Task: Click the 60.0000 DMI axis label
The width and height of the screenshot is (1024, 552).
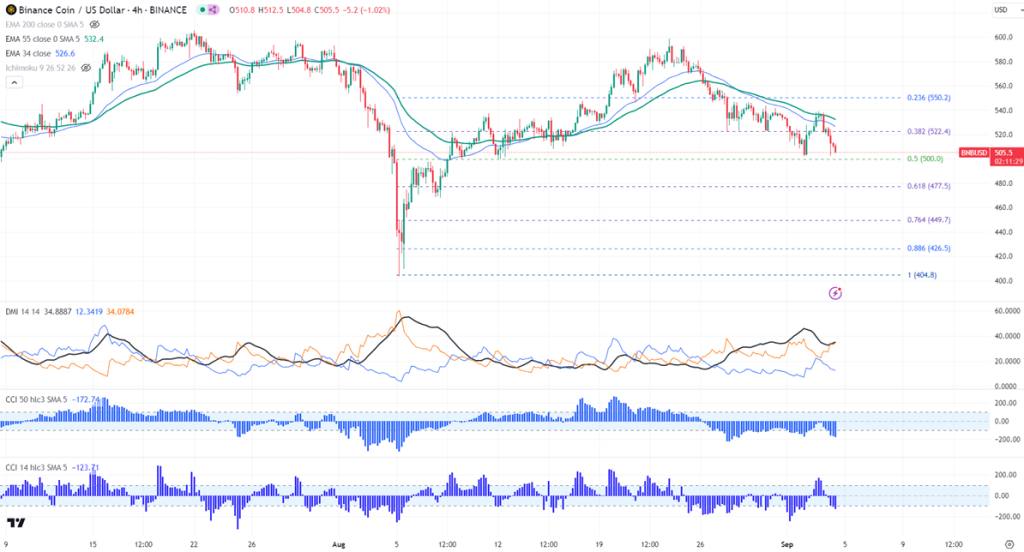Action: [x=1006, y=311]
